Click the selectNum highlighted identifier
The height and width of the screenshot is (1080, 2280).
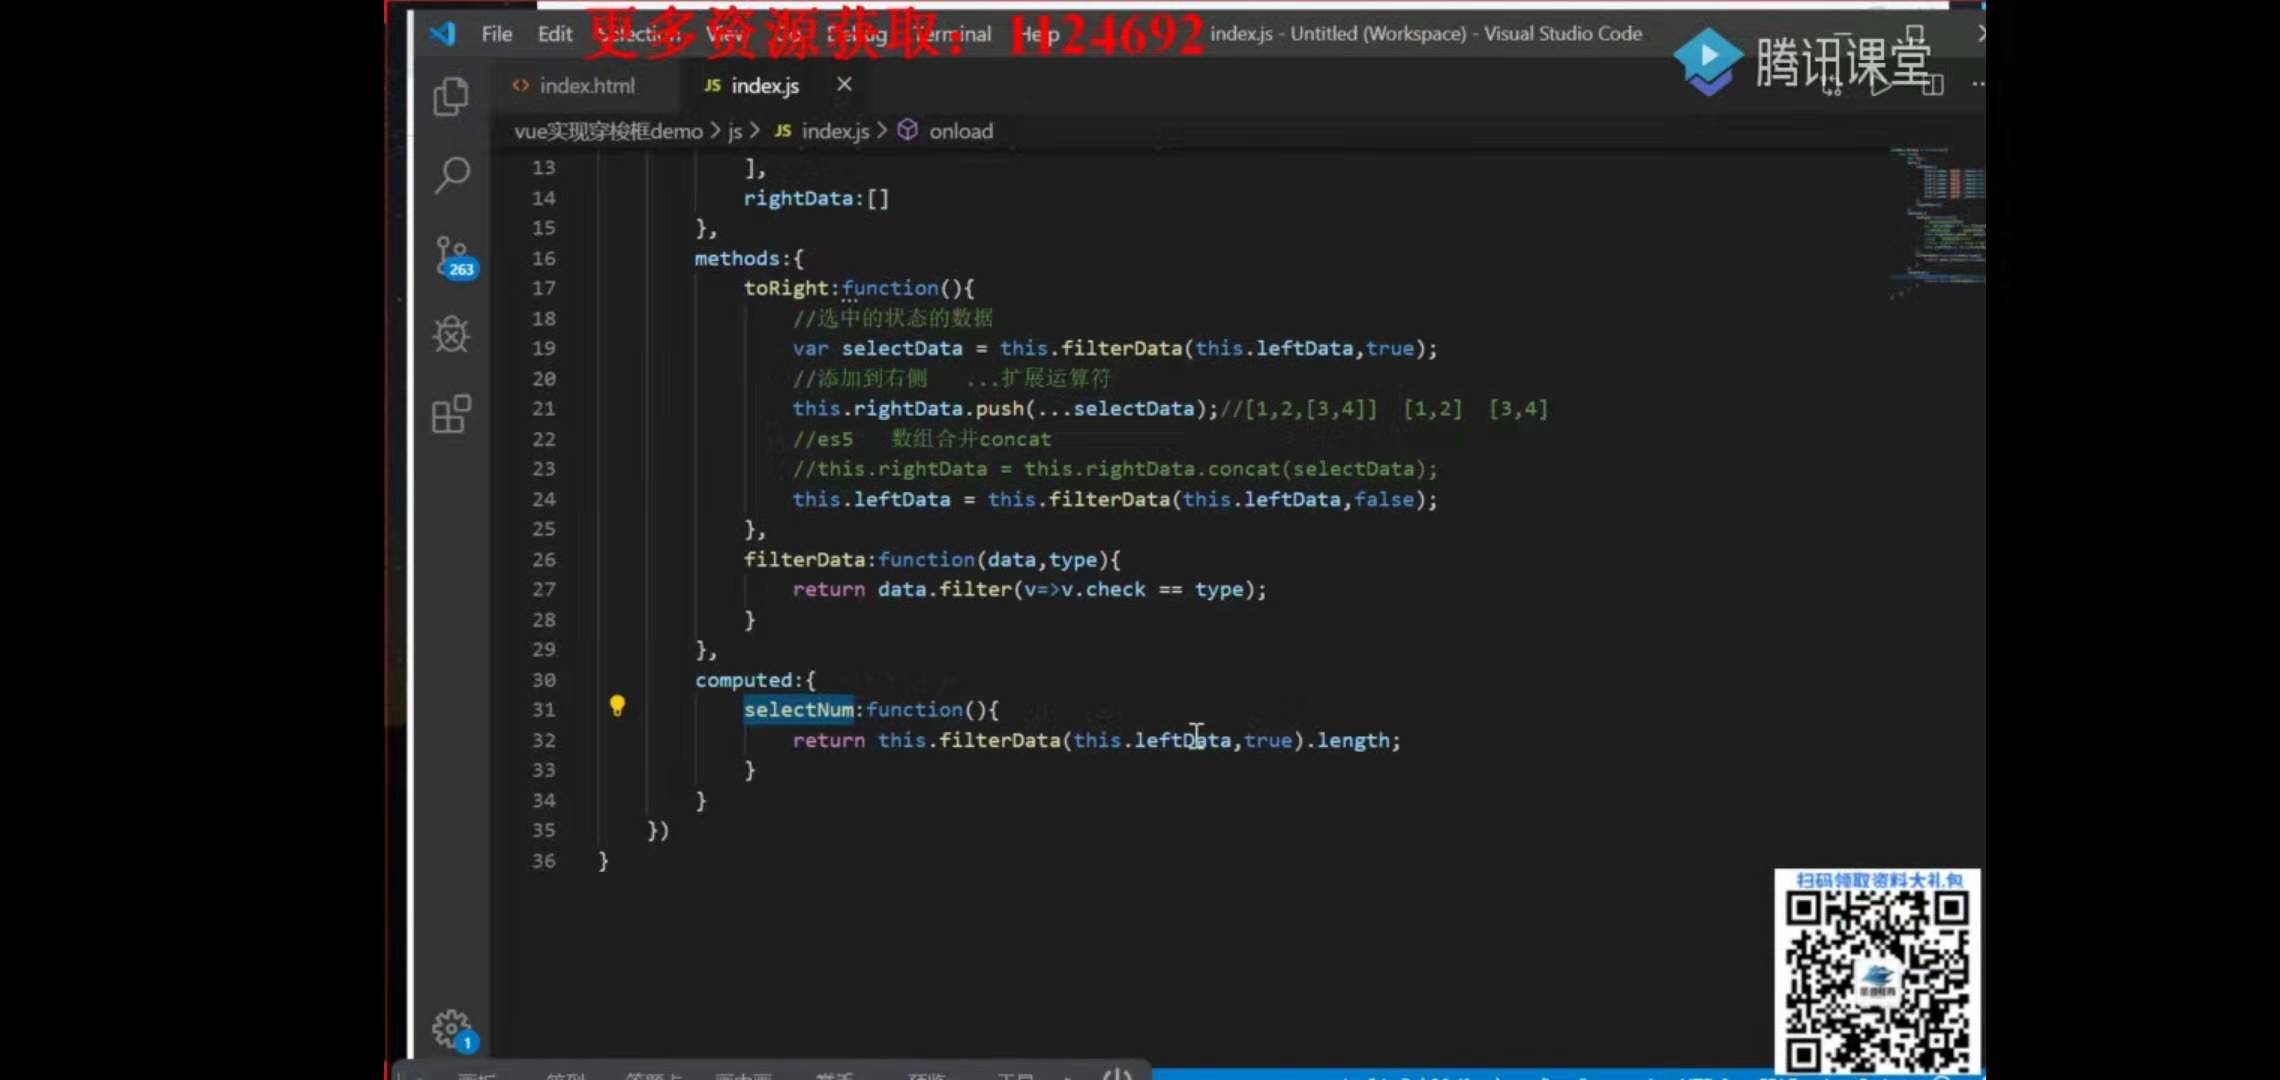coord(798,710)
